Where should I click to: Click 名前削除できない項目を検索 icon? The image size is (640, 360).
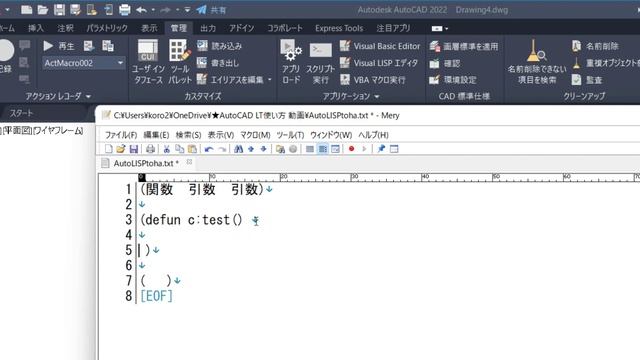pyautogui.click(x=537, y=61)
